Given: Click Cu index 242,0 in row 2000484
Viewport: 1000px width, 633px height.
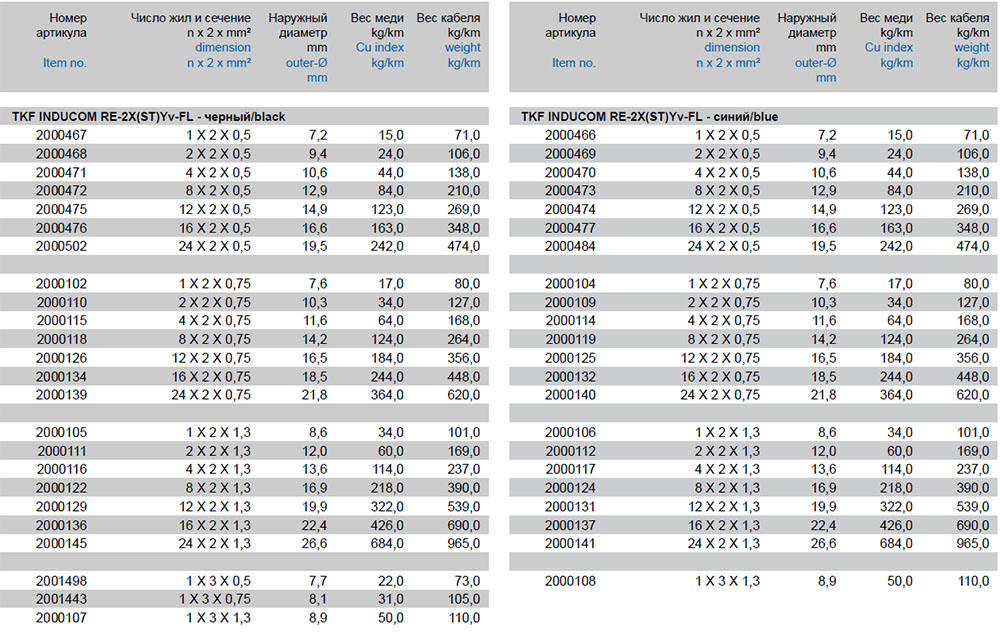Looking at the screenshot, I should 896,246.
